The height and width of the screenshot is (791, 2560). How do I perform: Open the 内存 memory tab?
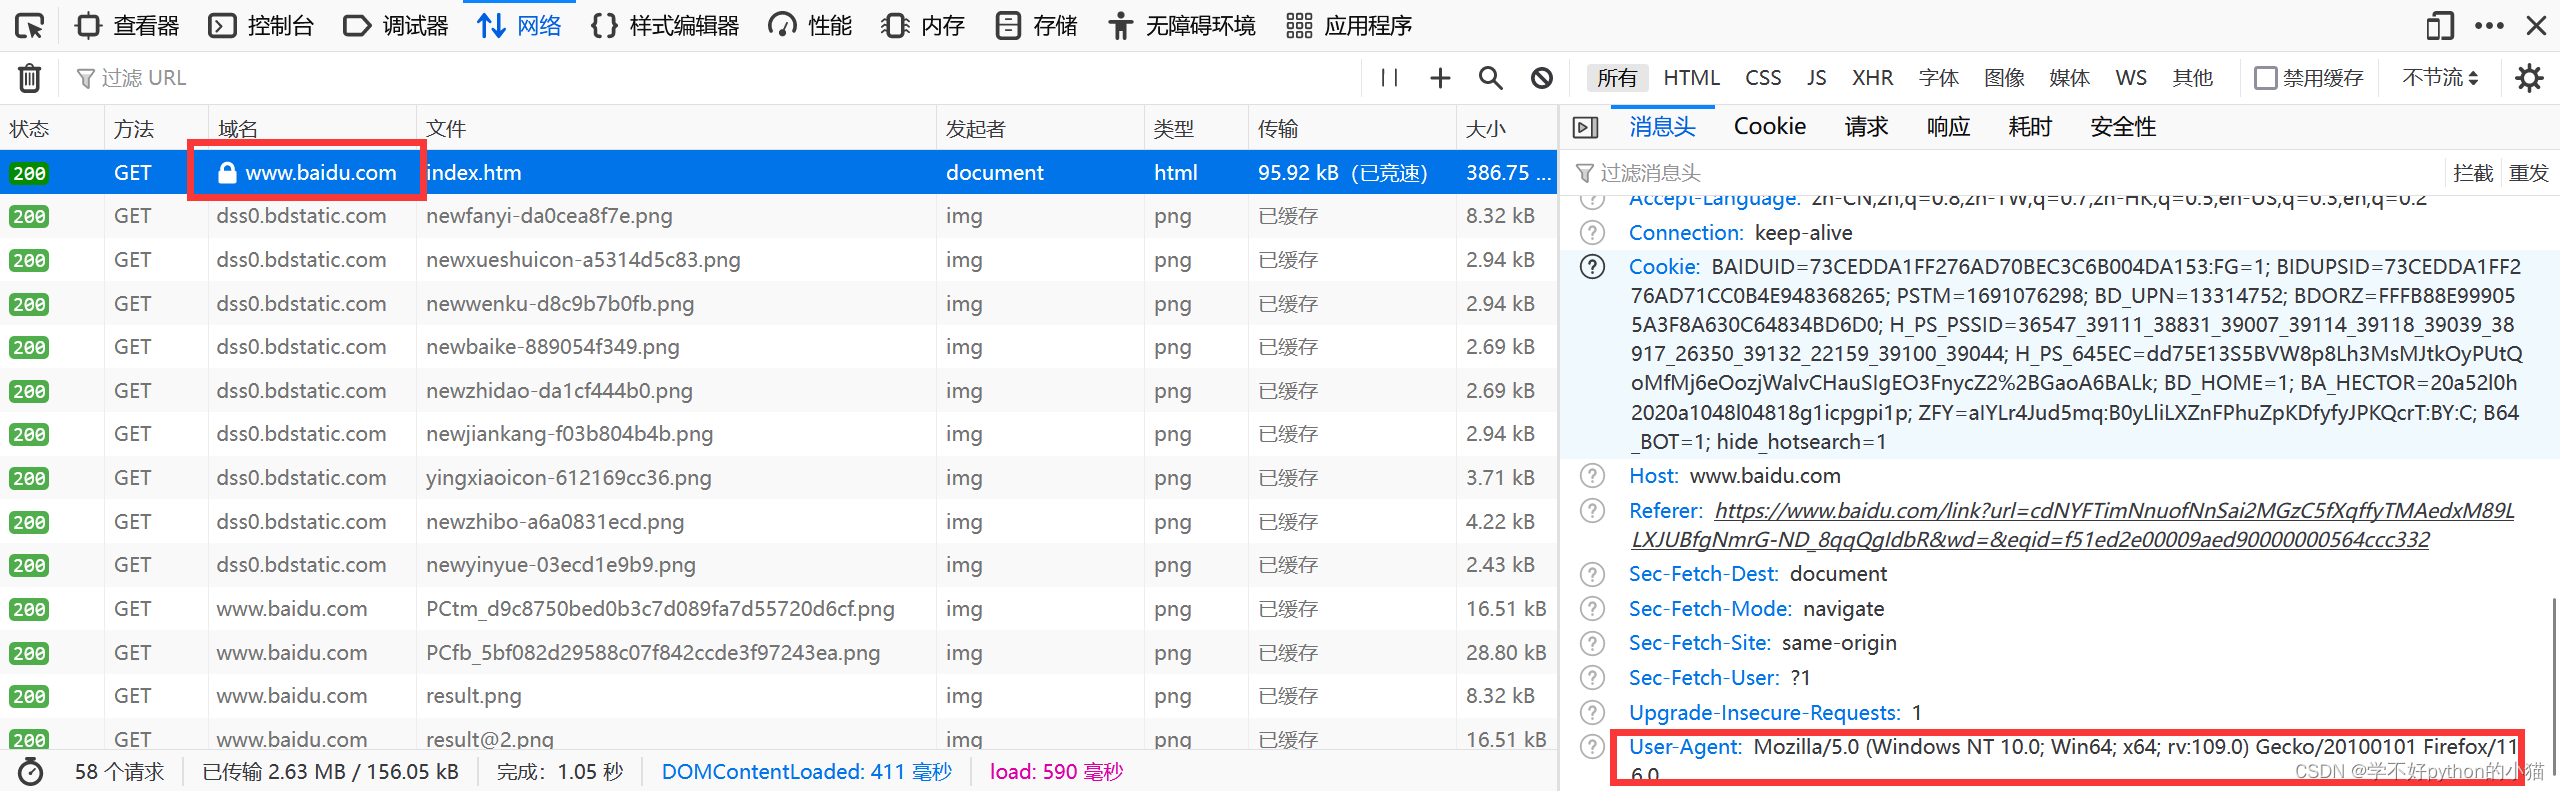[923, 26]
